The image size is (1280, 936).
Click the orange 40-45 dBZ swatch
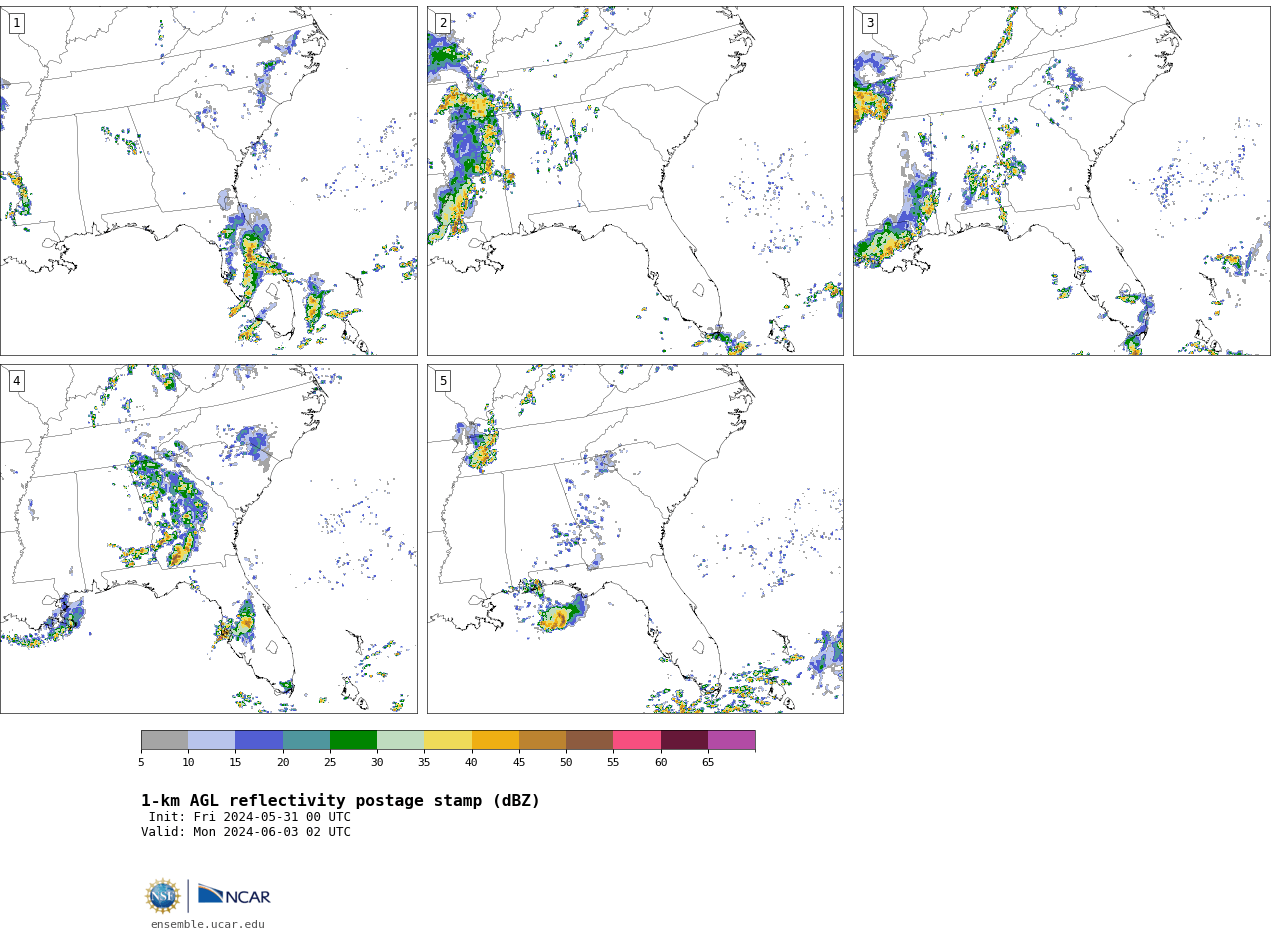pos(495,740)
